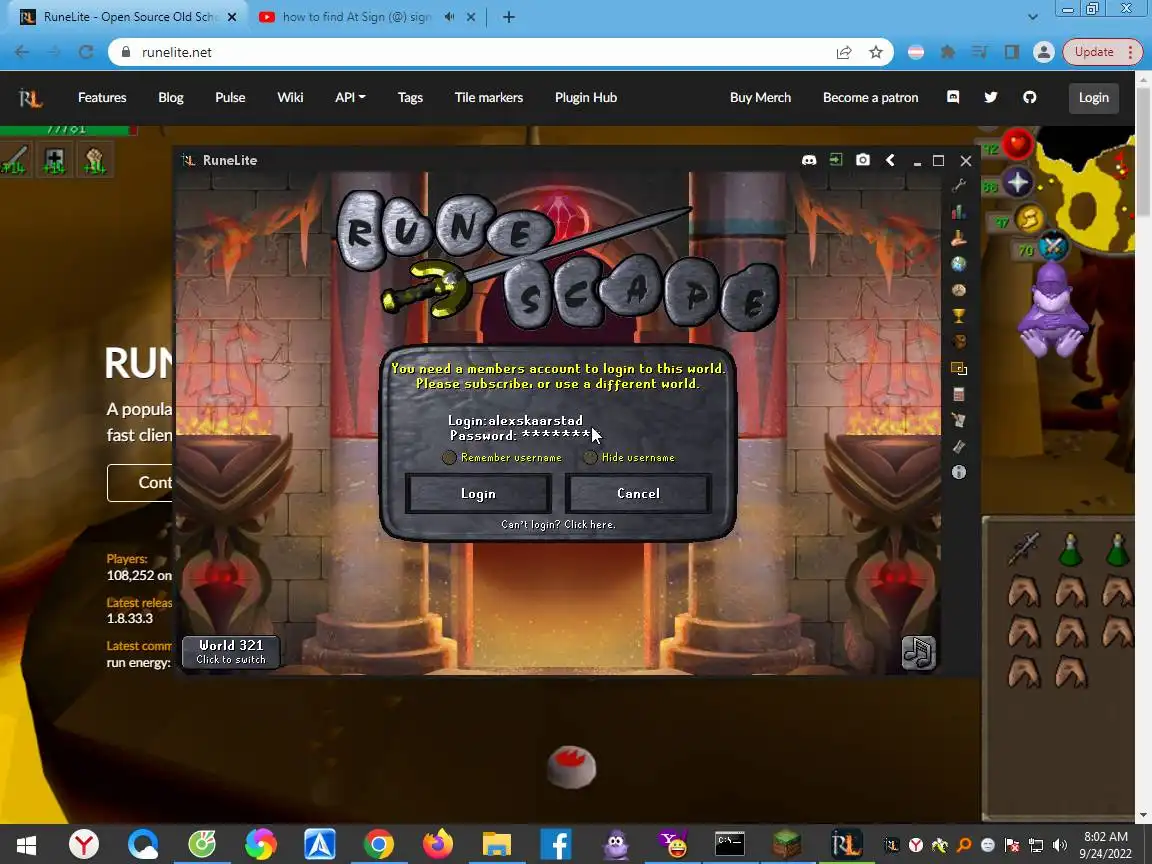
Task: Toggle game music note button
Action: [x=918, y=652]
